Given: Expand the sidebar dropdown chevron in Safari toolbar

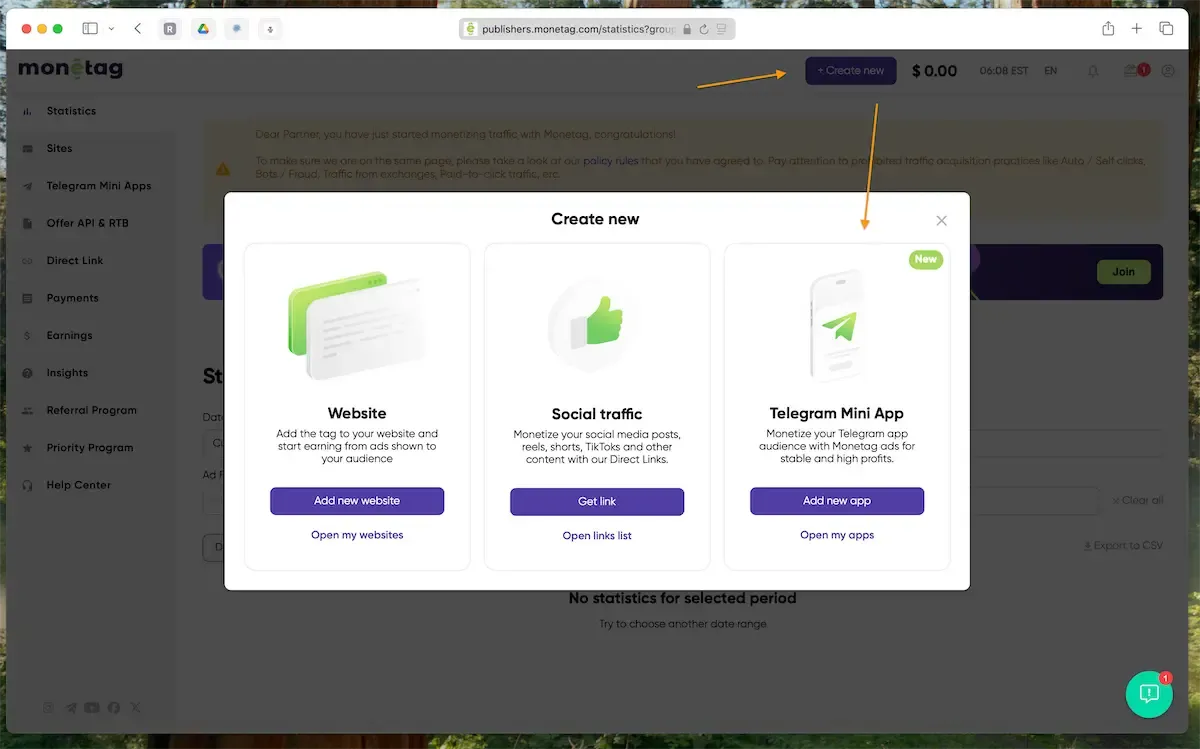Looking at the screenshot, I should coord(110,29).
